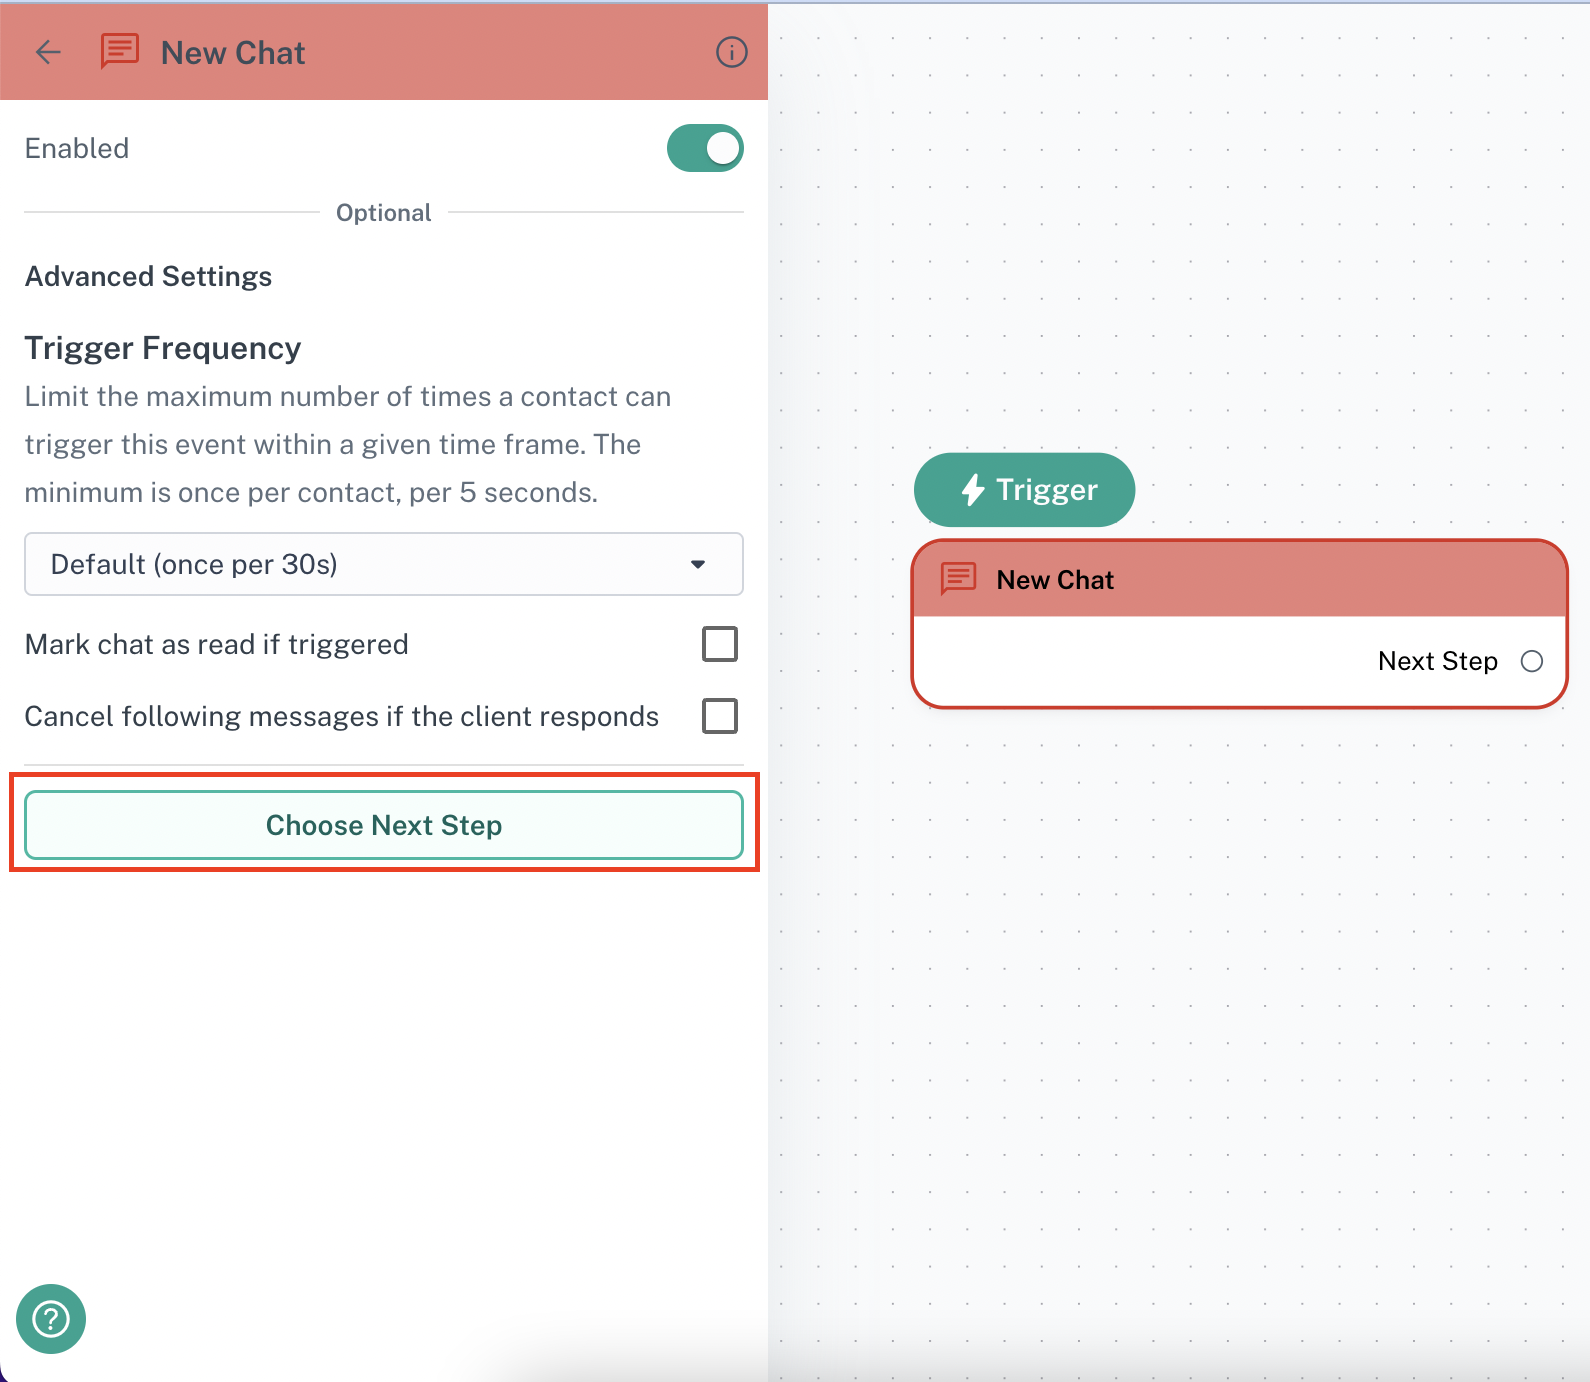
Task: Click the Next Step label in the node
Action: point(1437,661)
